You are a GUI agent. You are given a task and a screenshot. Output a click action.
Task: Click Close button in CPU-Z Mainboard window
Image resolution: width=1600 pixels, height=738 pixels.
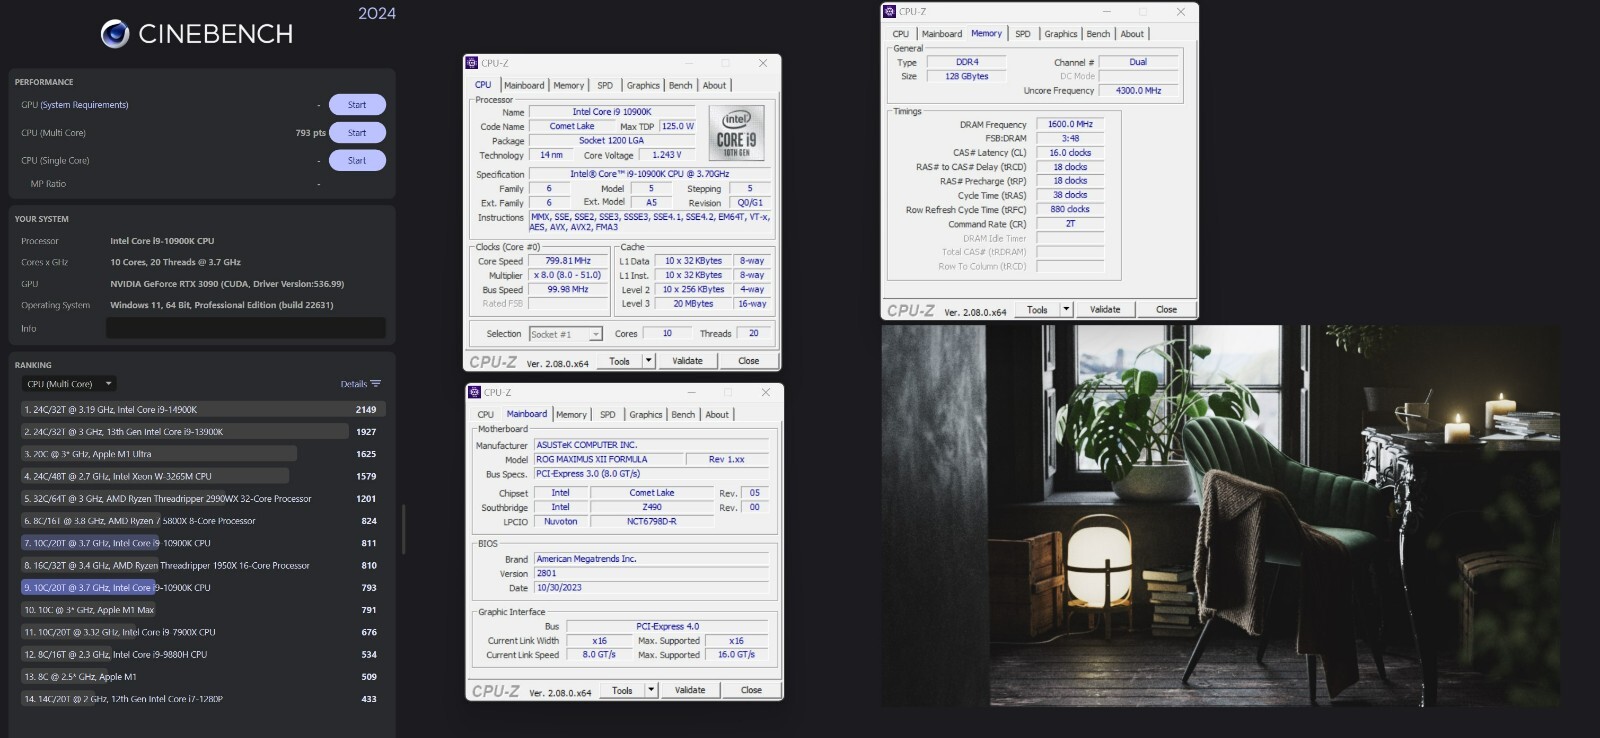pyautogui.click(x=751, y=690)
